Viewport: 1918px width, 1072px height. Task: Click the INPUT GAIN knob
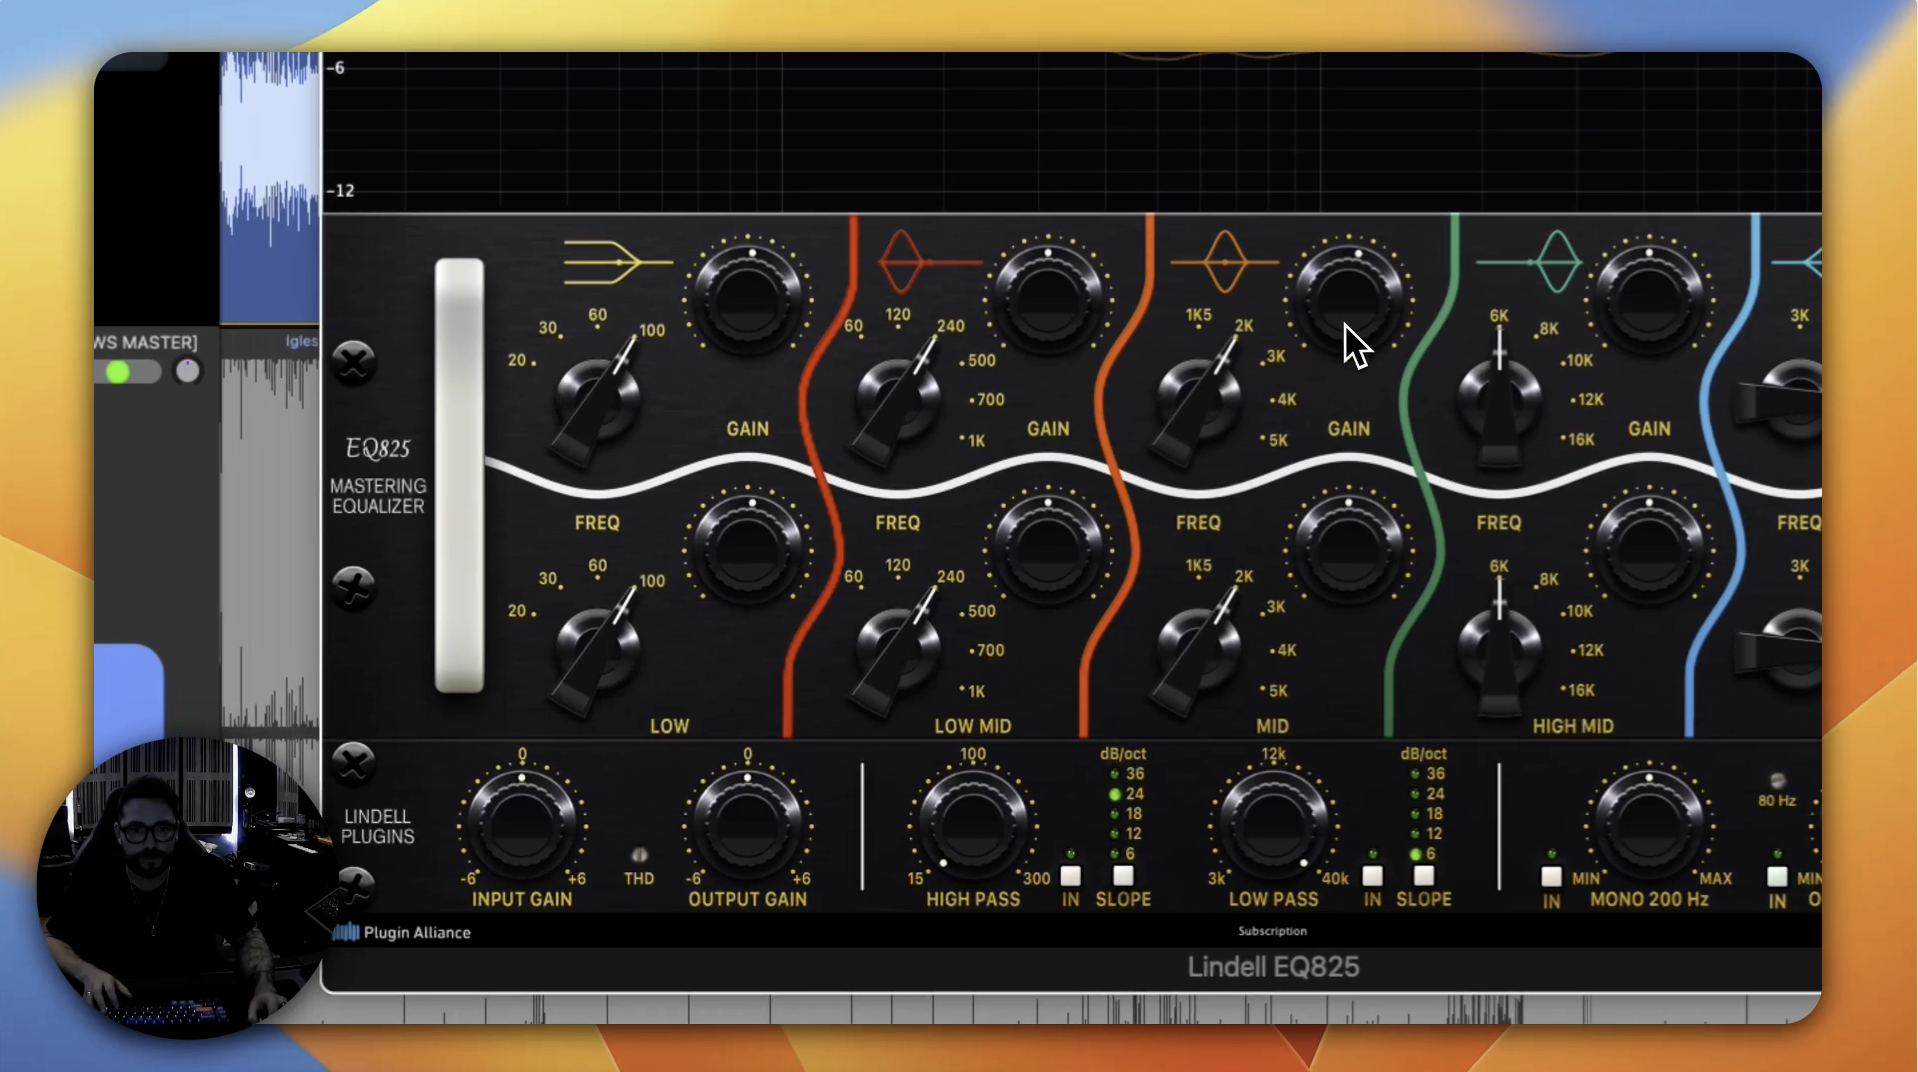point(522,824)
